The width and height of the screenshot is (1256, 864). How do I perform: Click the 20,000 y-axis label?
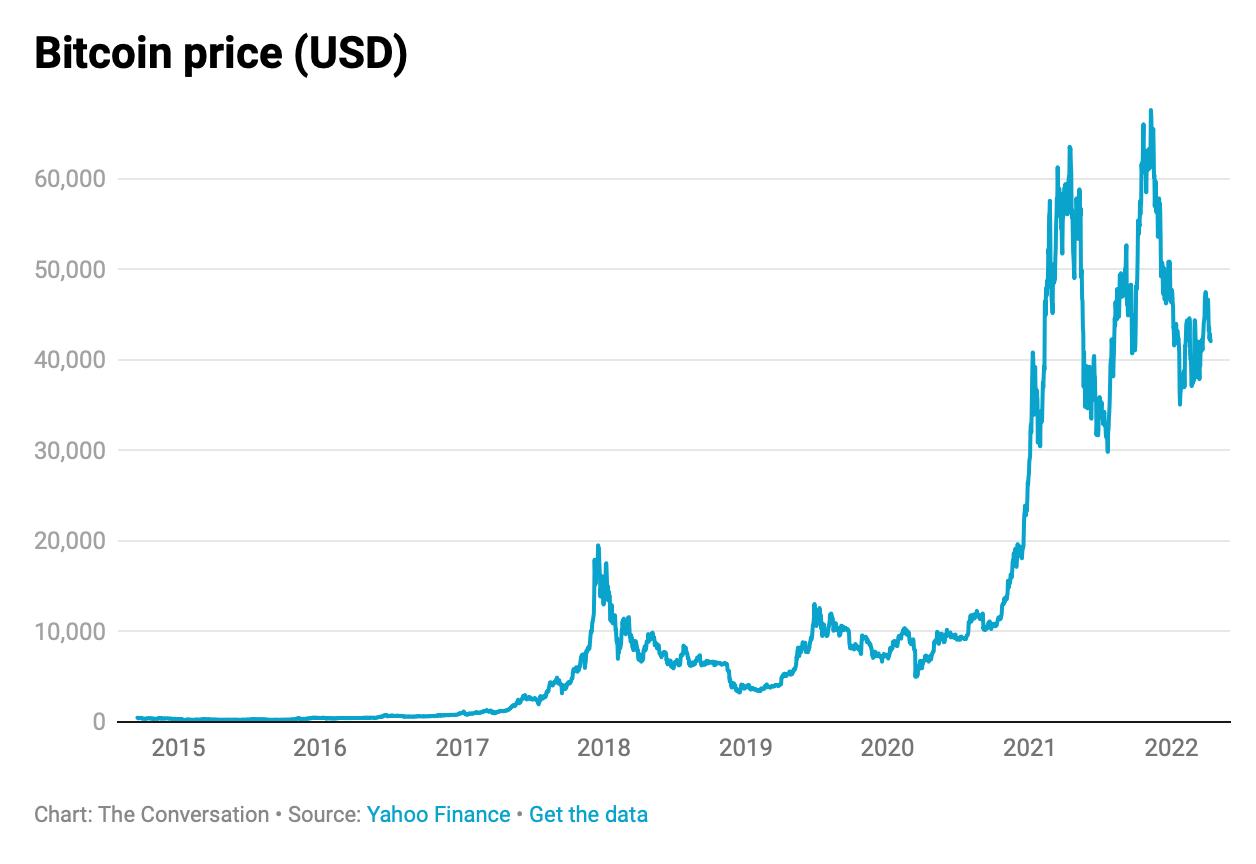[69, 541]
